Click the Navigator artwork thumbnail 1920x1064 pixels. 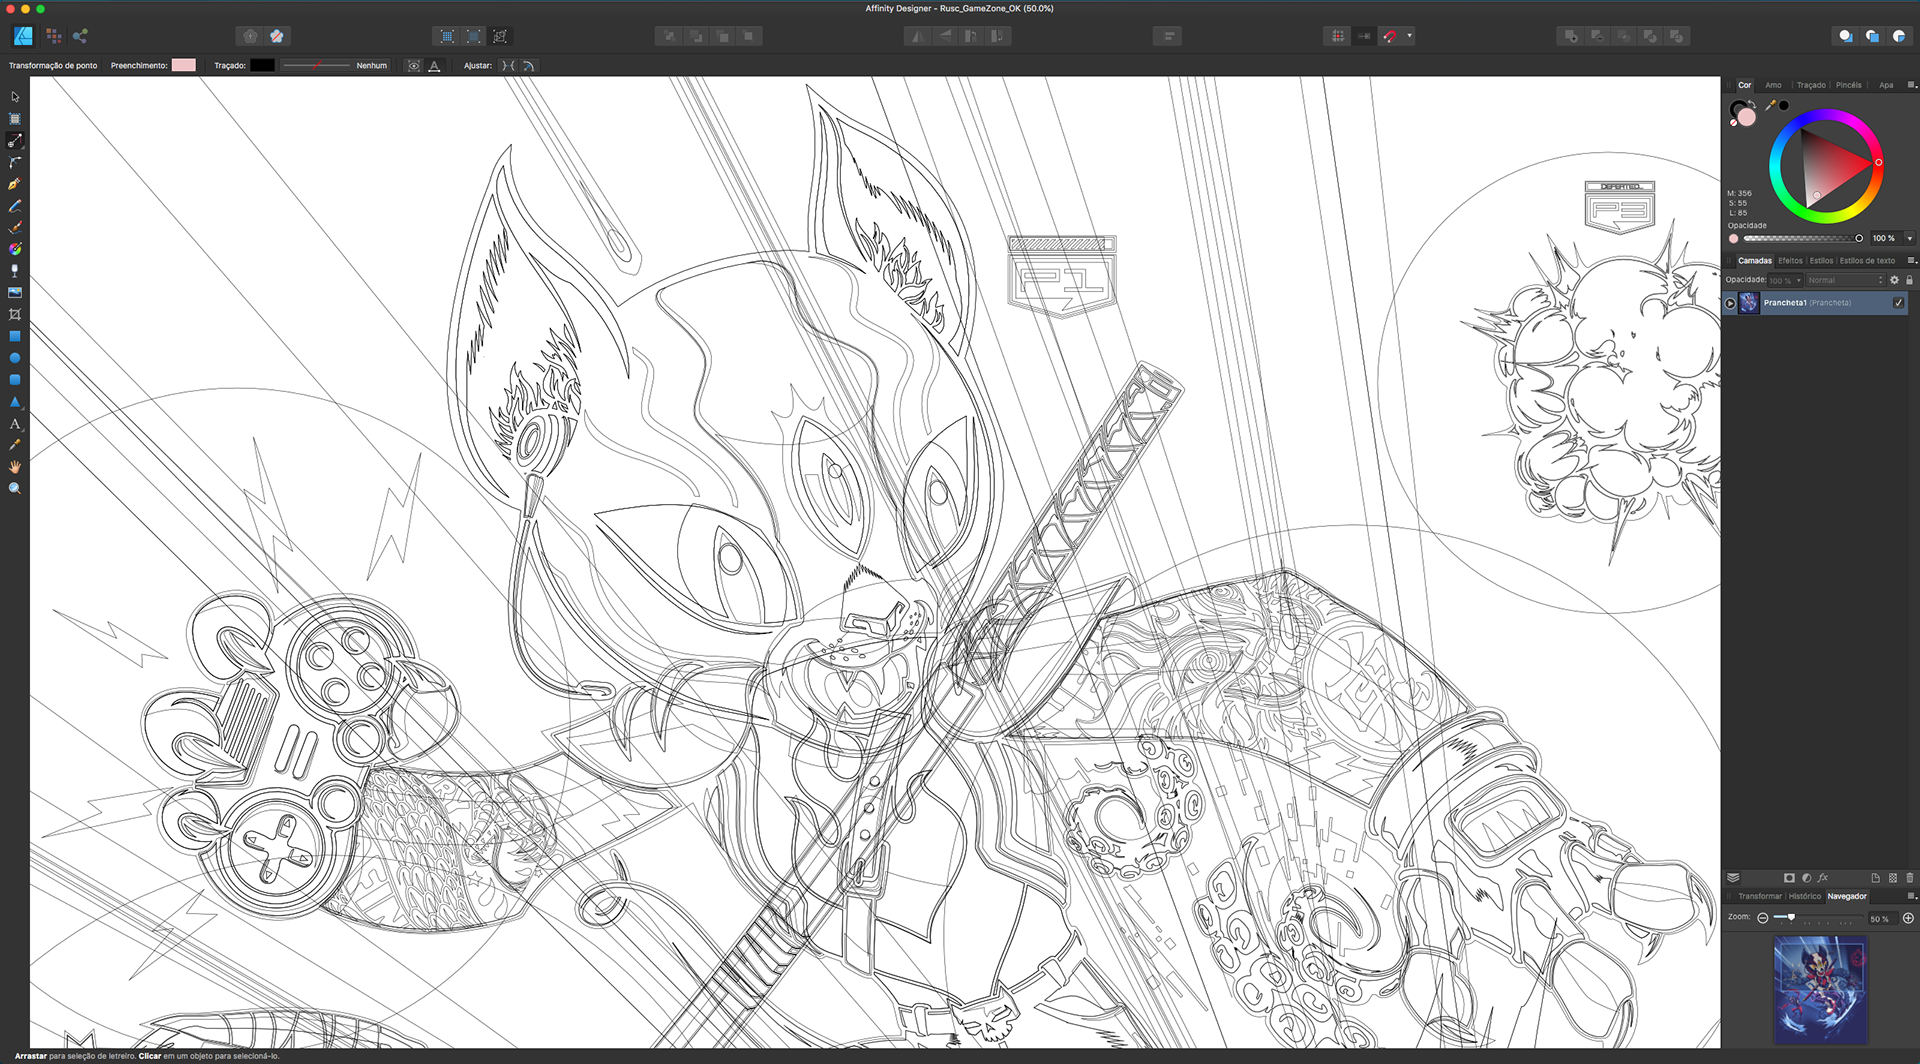click(x=1820, y=989)
